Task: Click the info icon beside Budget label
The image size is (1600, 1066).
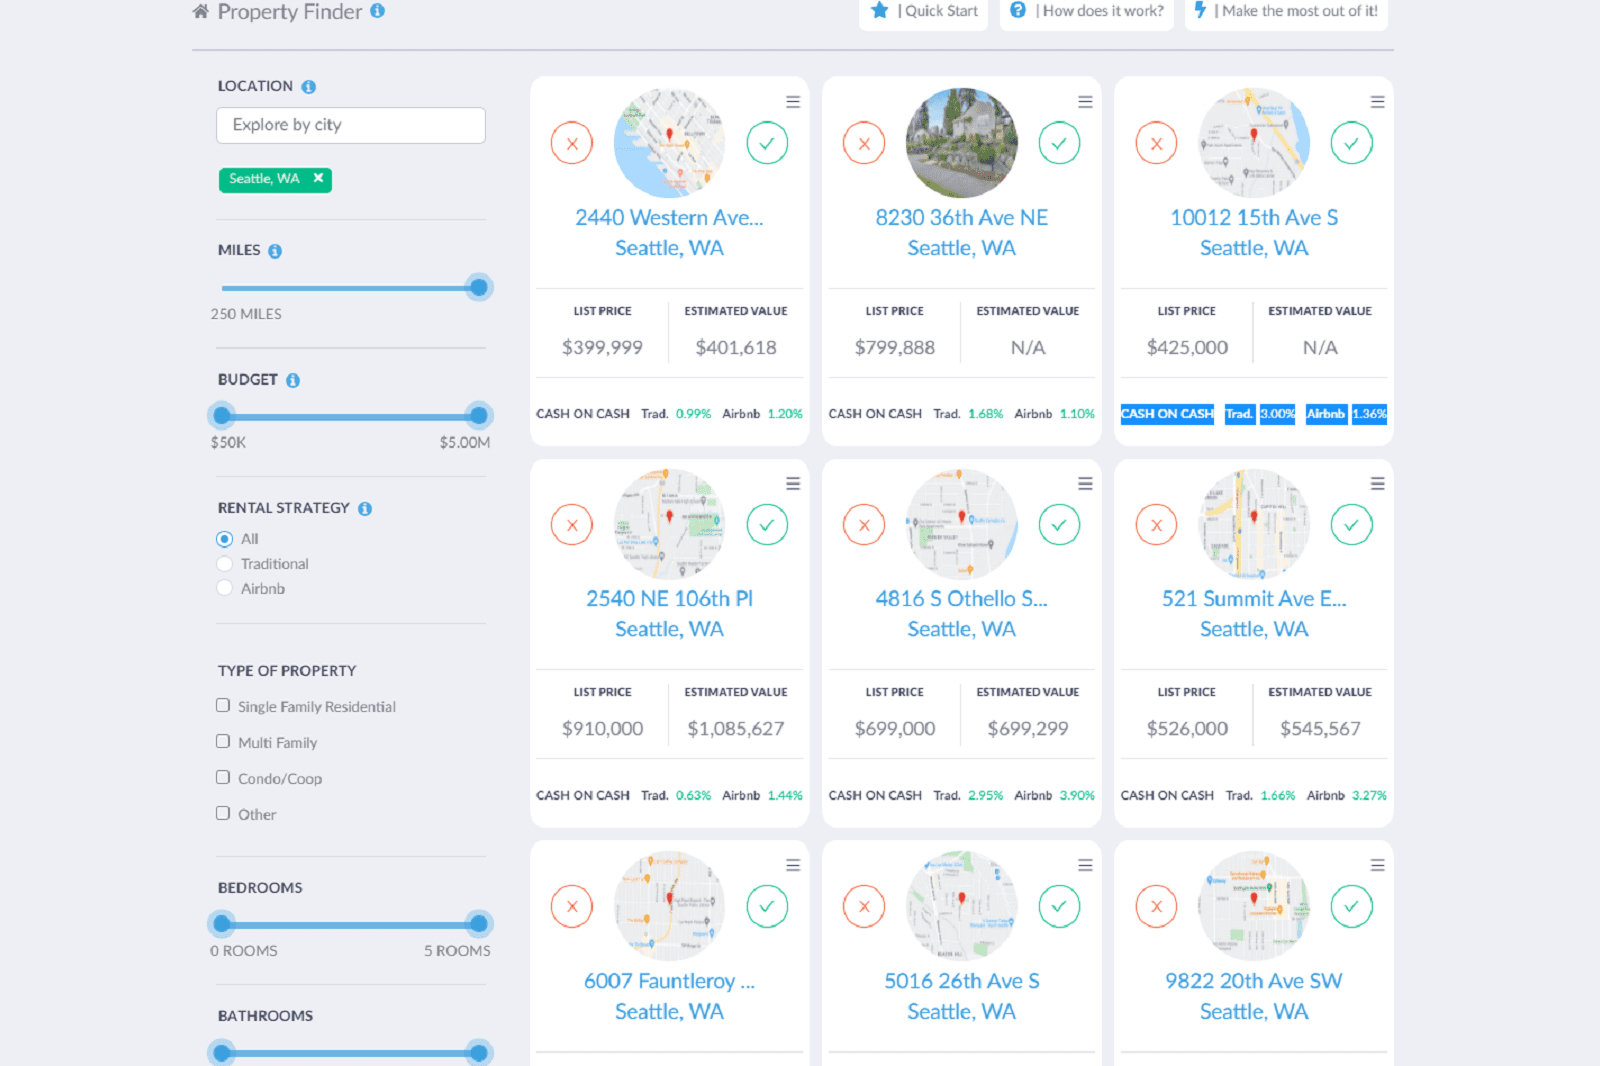Action: pyautogui.click(x=291, y=379)
